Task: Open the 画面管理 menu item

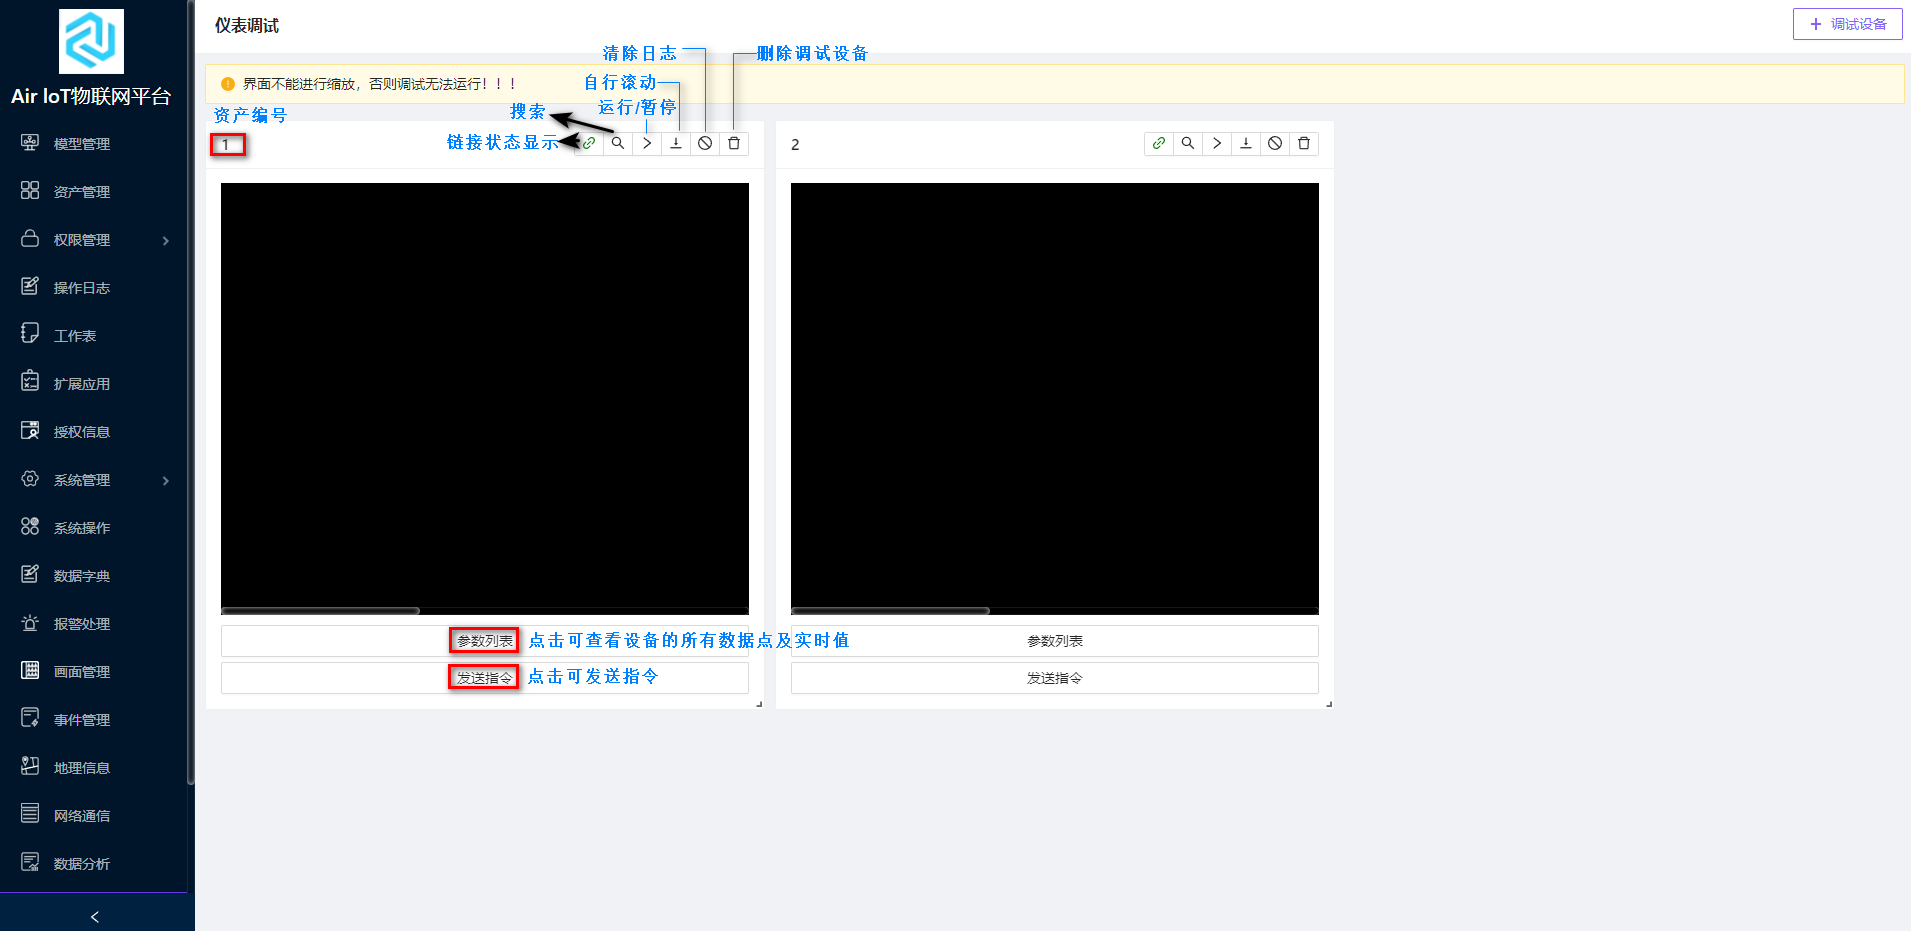Action: click(x=82, y=671)
